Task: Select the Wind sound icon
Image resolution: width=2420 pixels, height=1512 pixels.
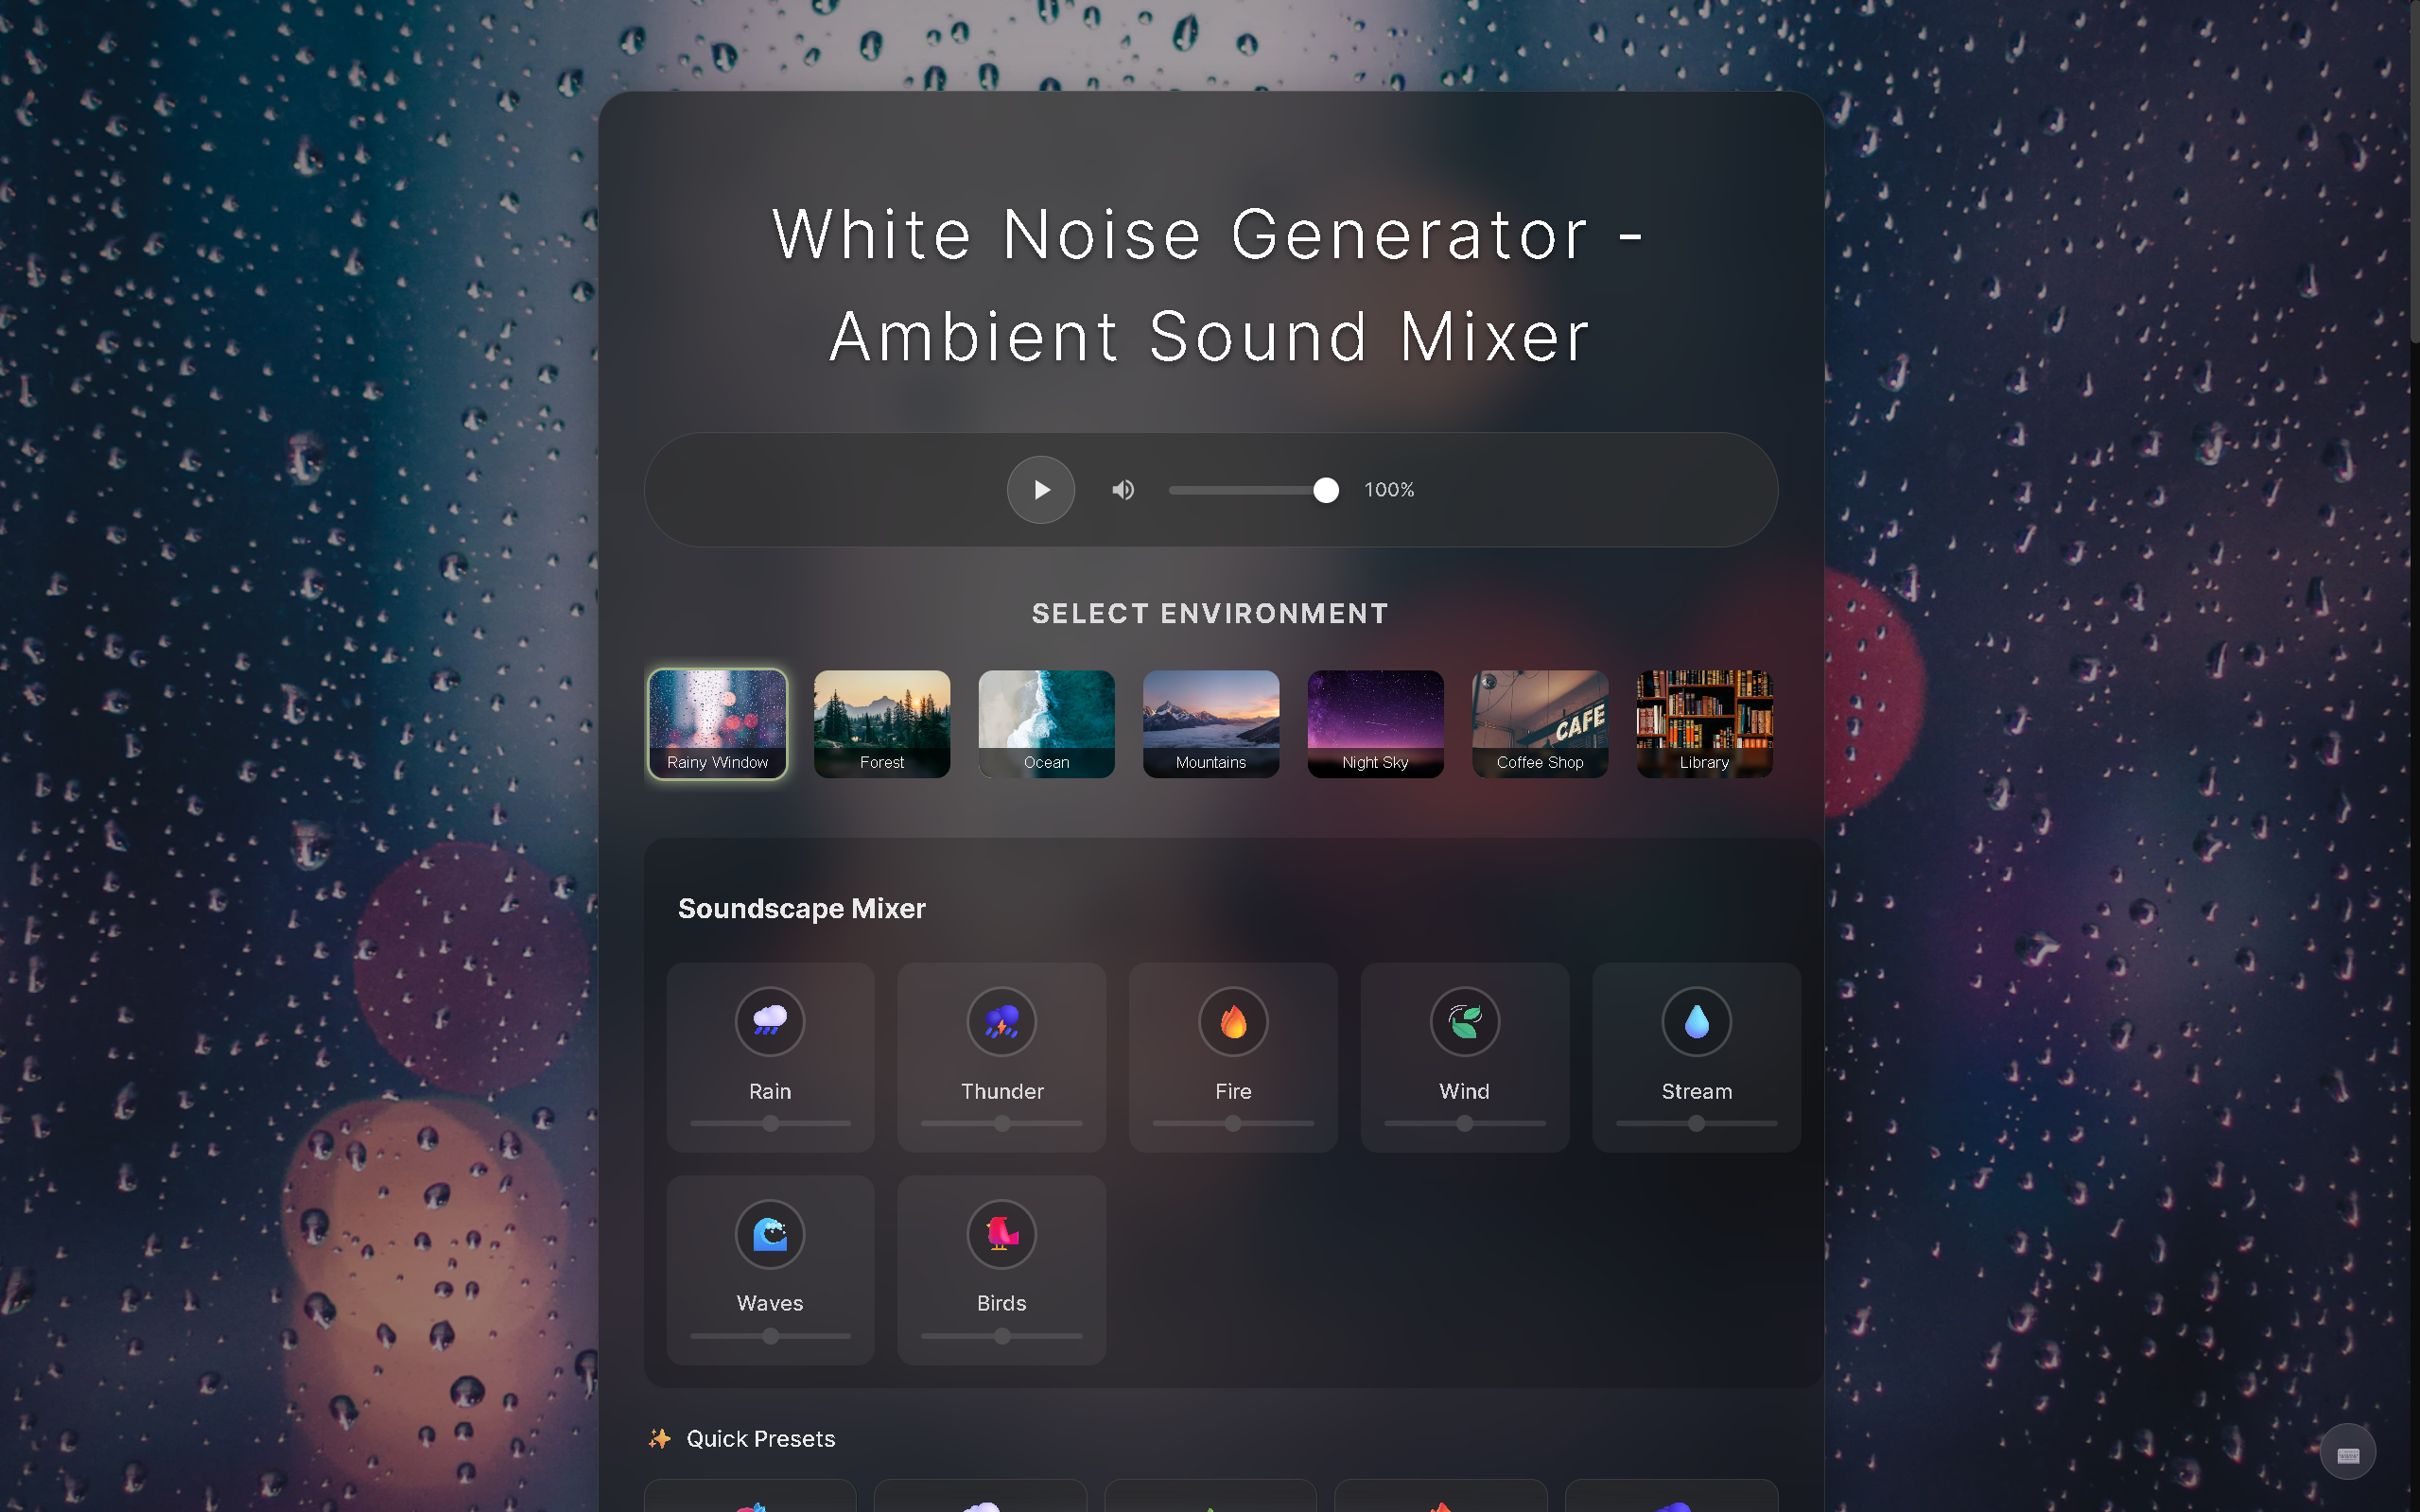Action: [1463, 1021]
